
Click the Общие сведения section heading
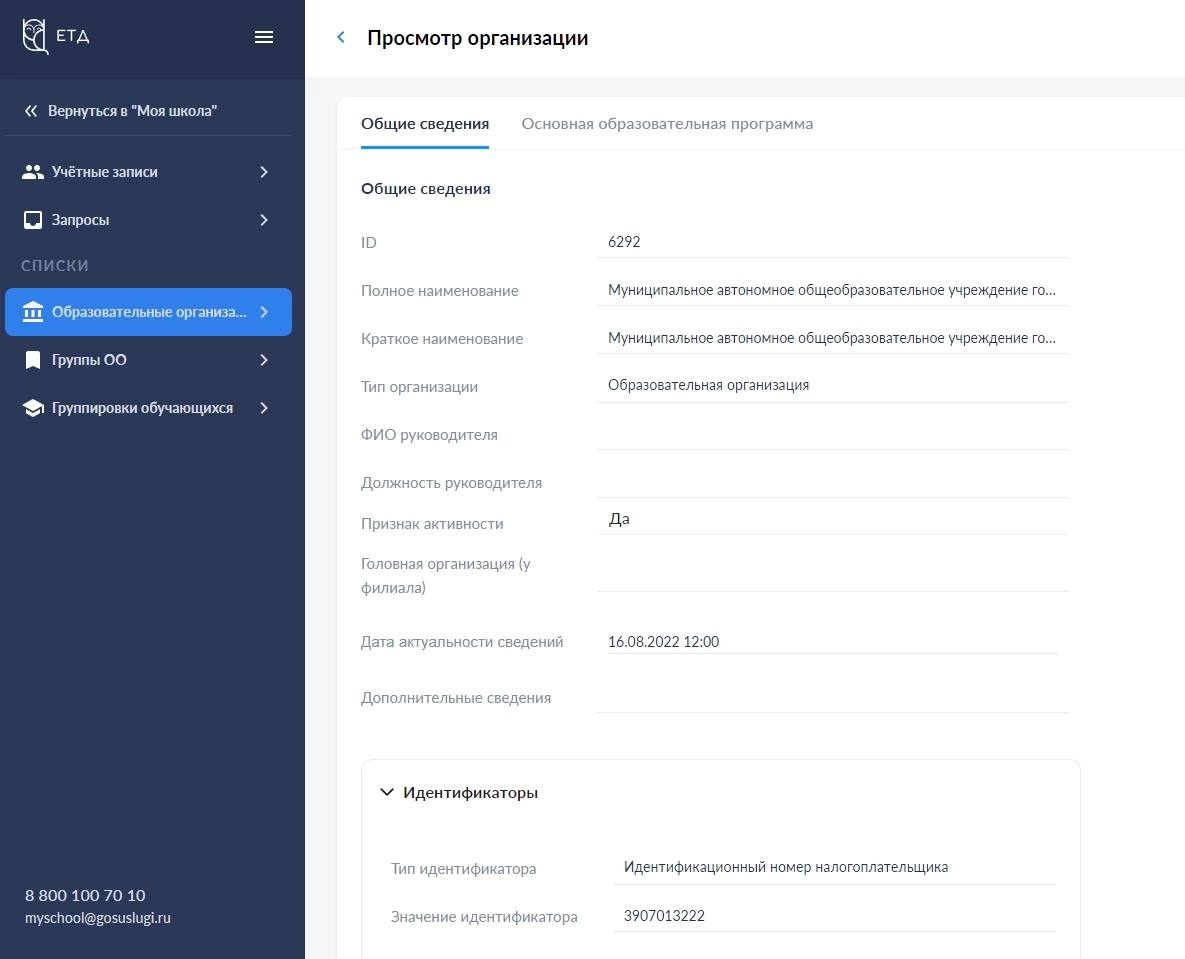click(x=425, y=189)
